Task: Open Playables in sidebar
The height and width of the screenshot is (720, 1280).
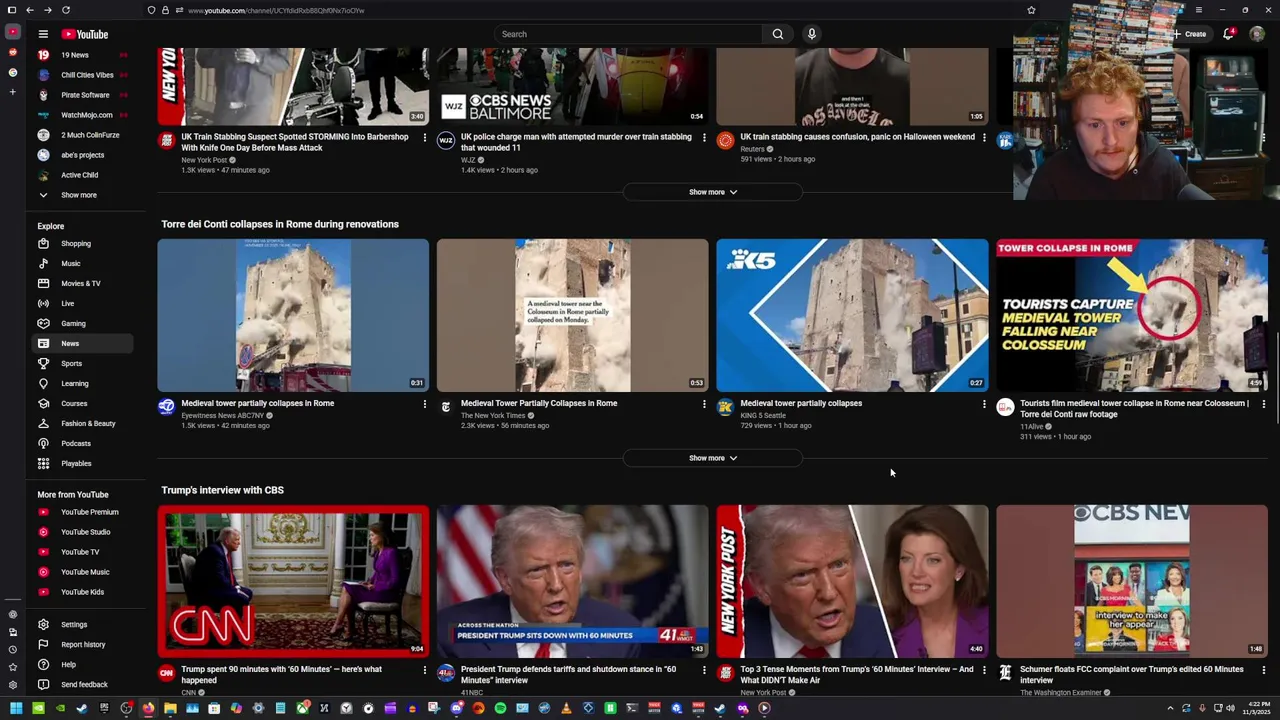Action: [82, 463]
